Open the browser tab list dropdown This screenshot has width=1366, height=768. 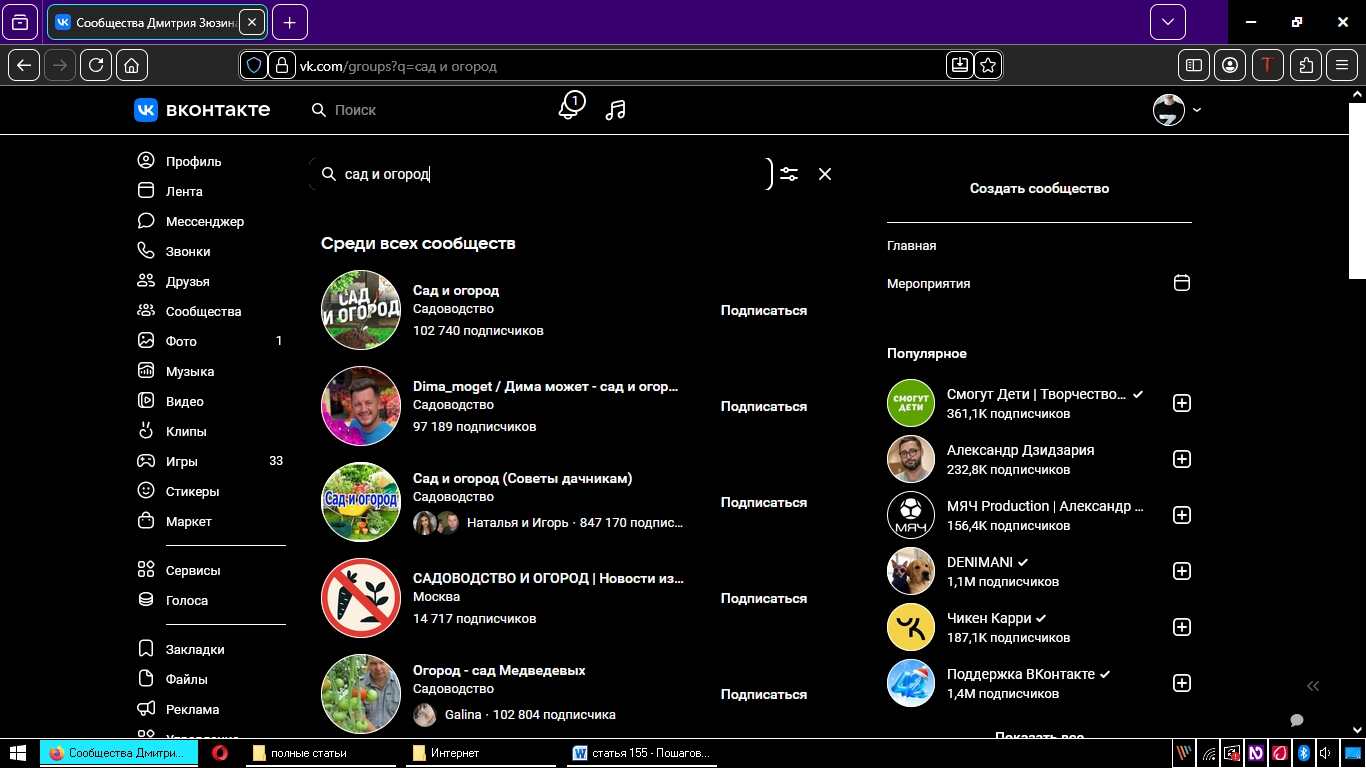point(1167,22)
